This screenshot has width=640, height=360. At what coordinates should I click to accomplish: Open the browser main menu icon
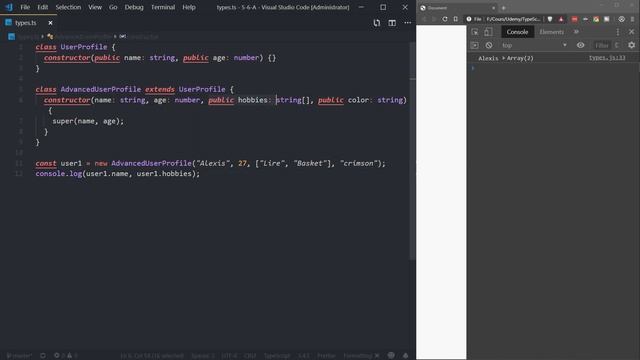click(x=632, y=19)
